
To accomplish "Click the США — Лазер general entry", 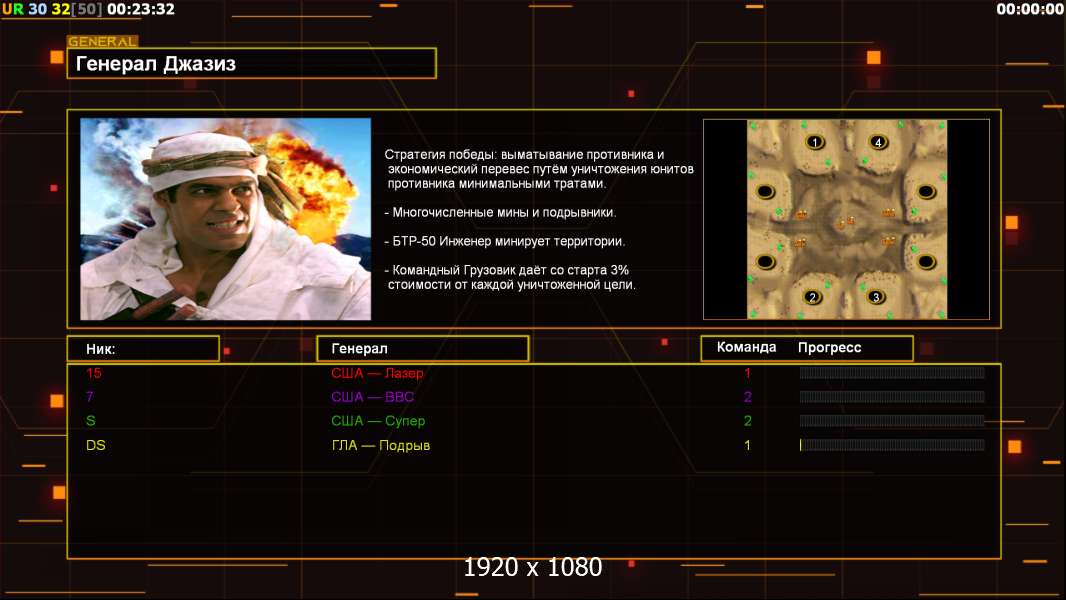I will tap(377, 373).
